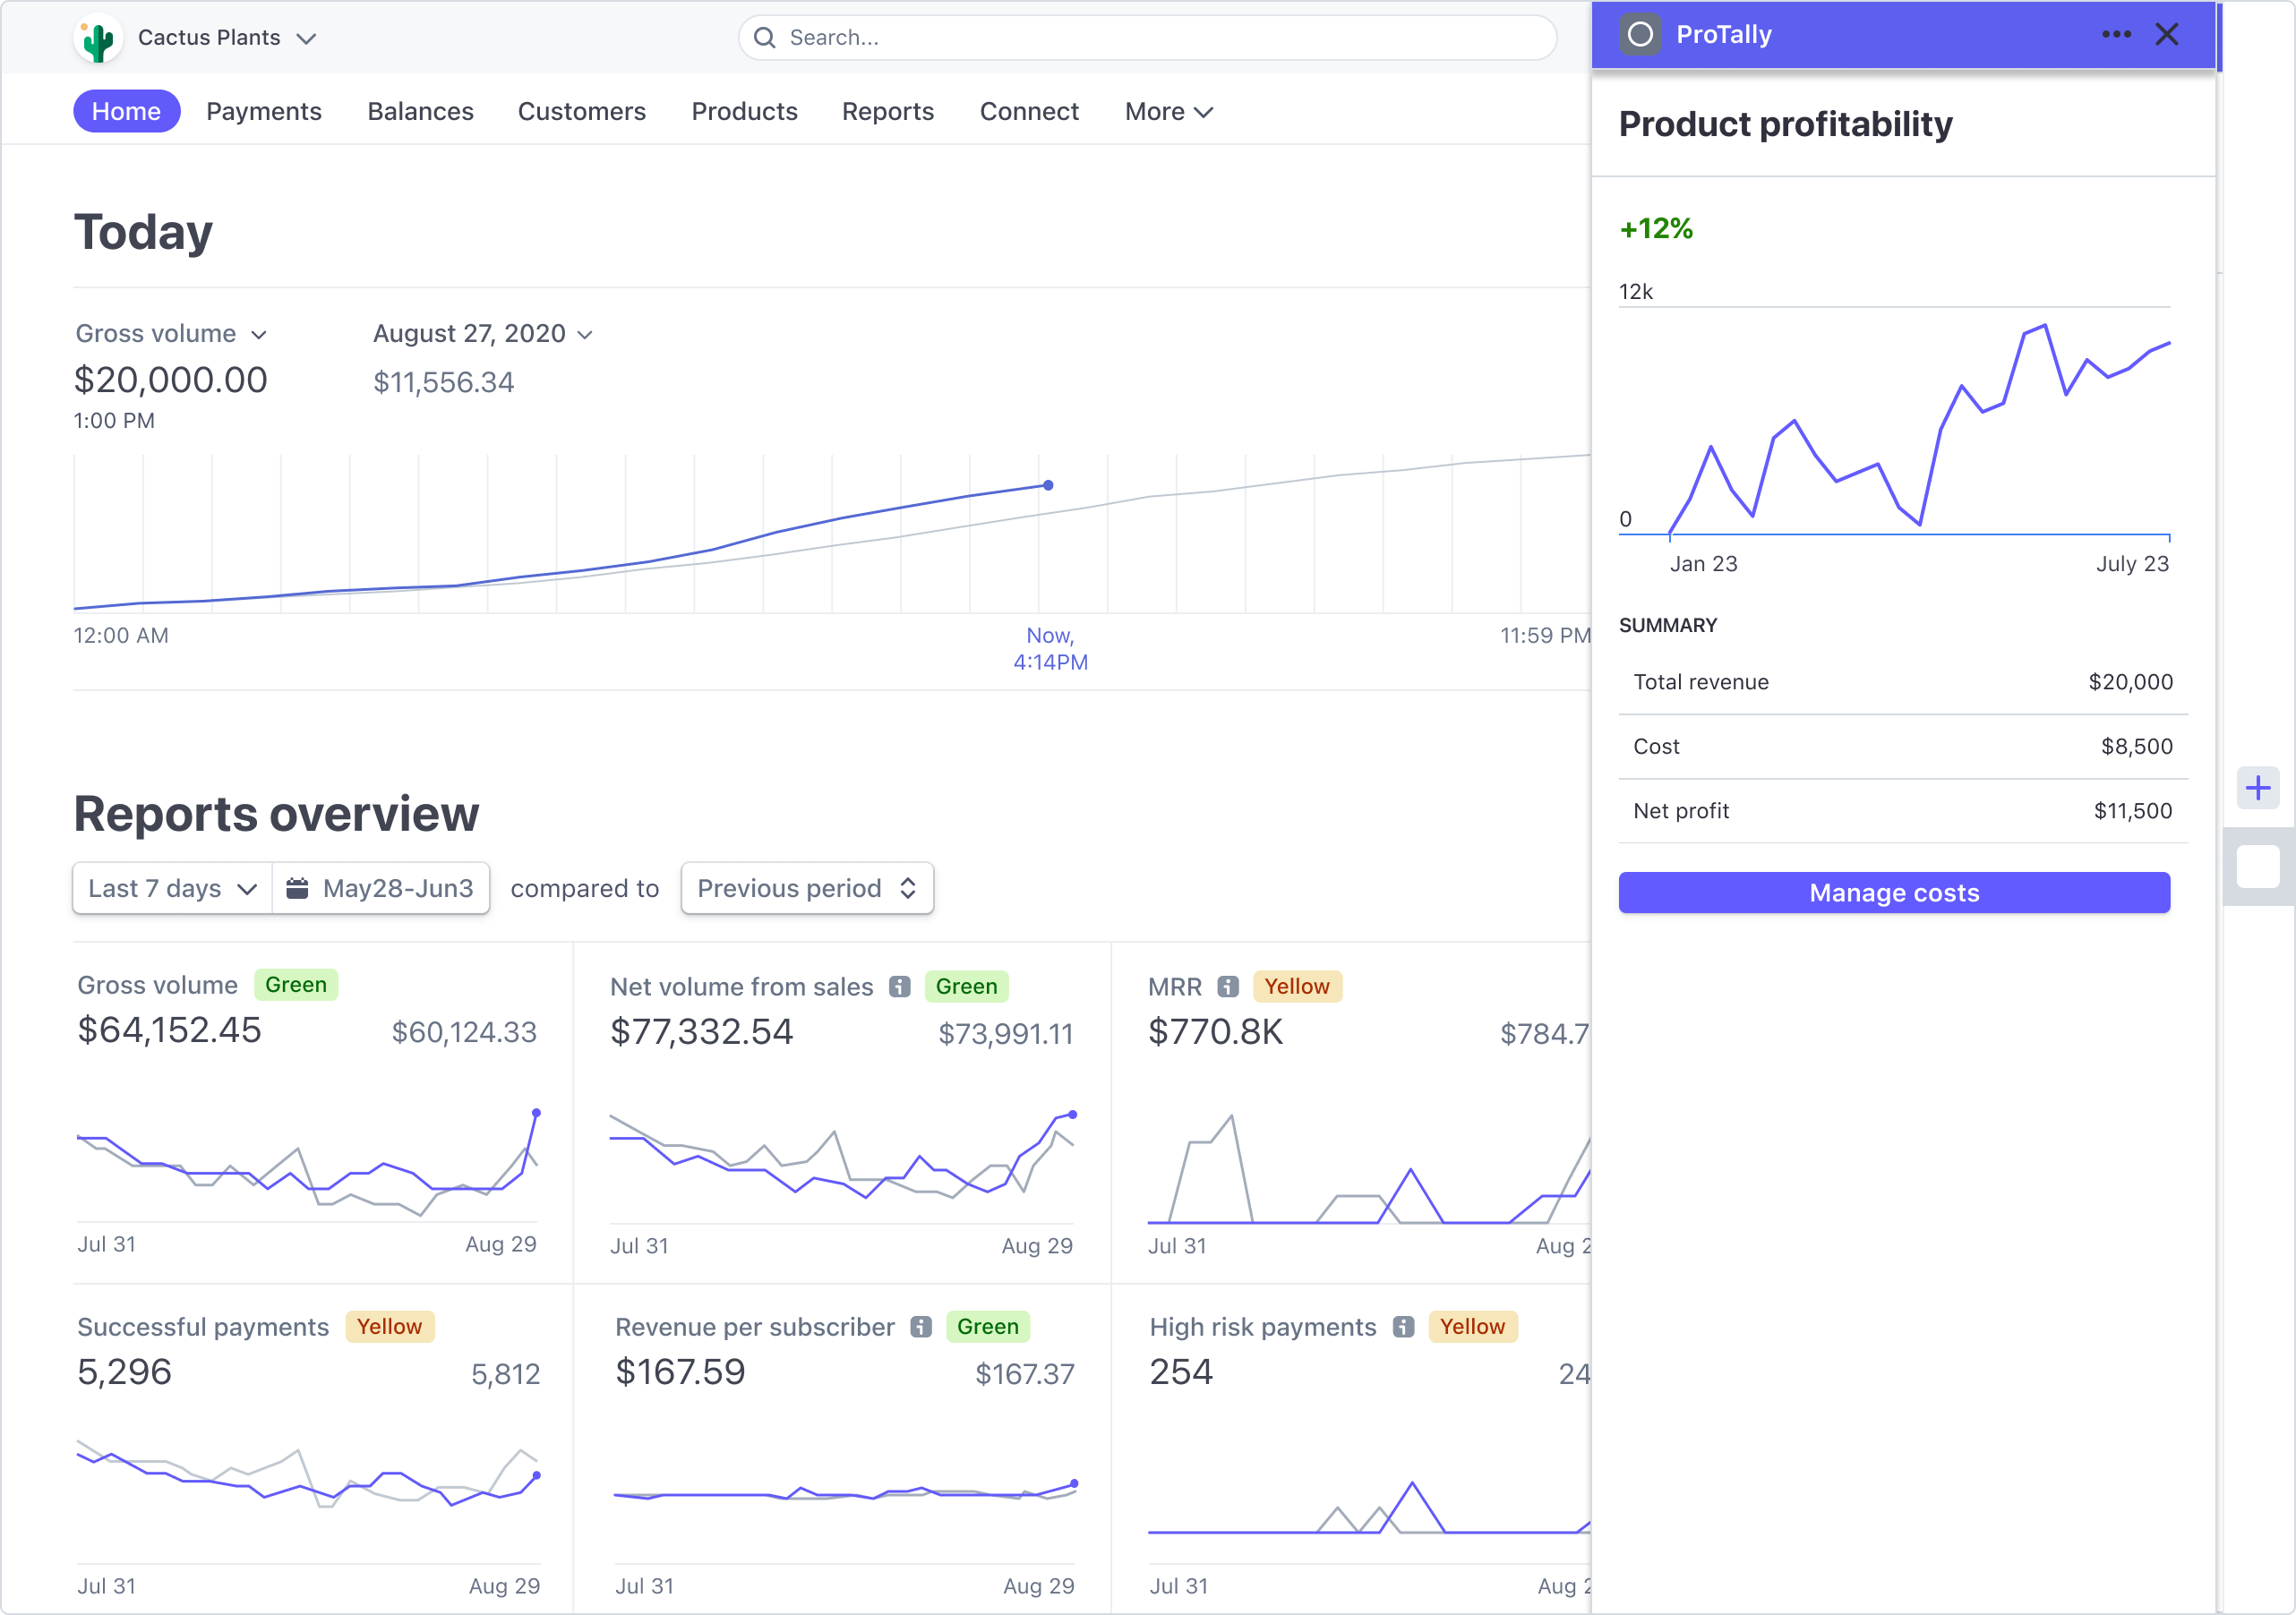
Task: Click the plus icon on right sidebar
Action: point(2257,788)
